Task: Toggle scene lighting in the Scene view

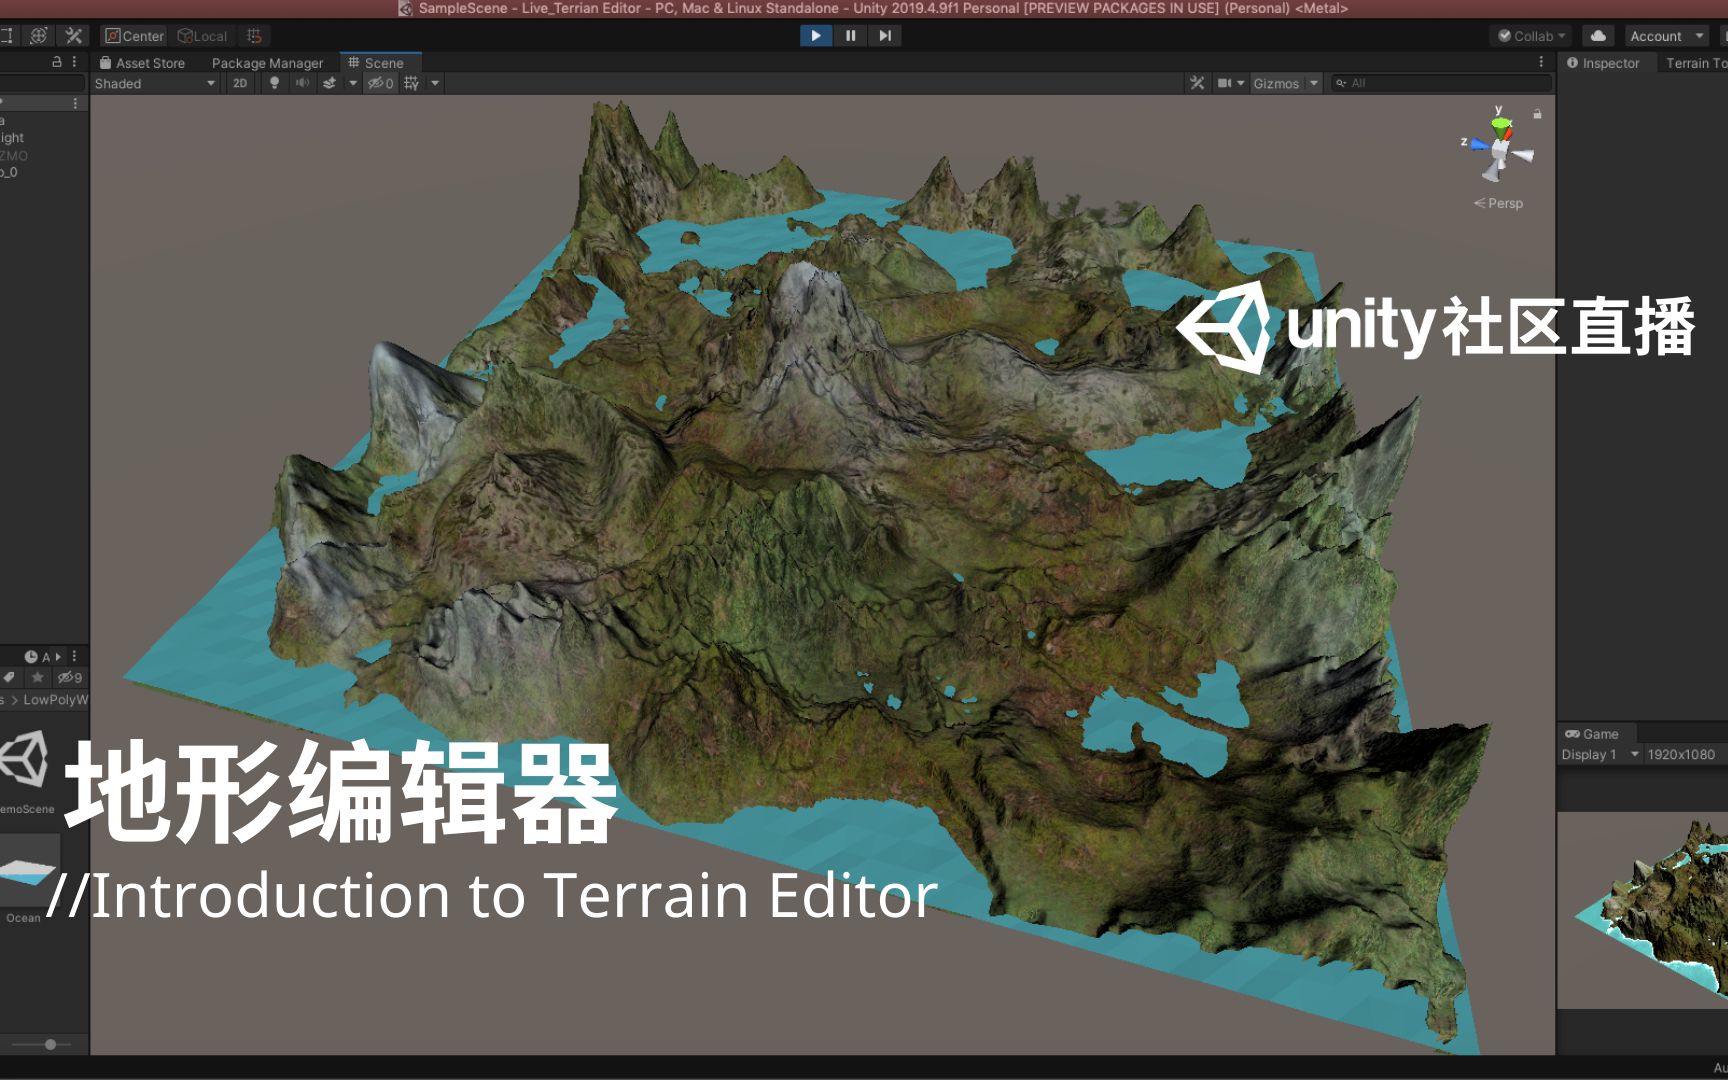Action: click(x=274, y=83)
